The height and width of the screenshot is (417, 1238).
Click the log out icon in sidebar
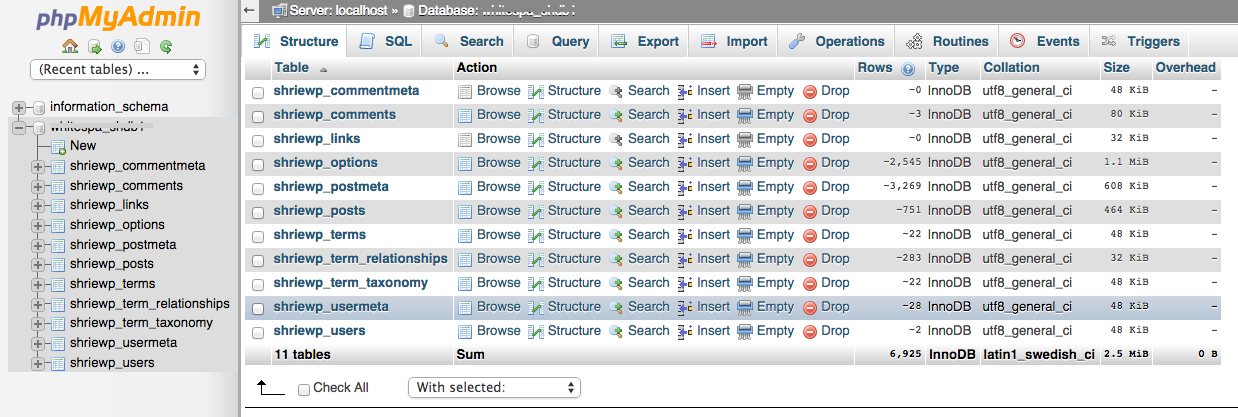point(94,46)
